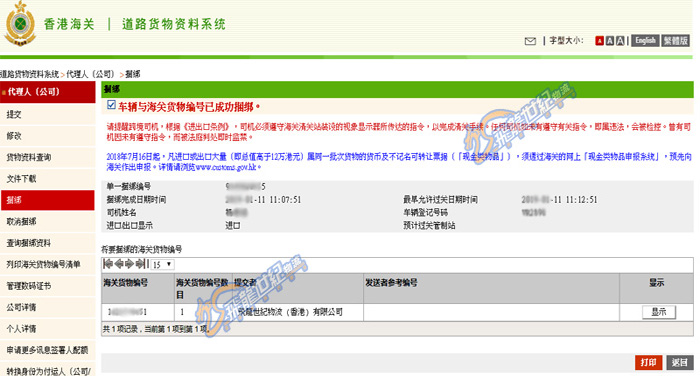This screenshot has height=376, width=700.
Task: Go to previous page arrow
Action: (119, 264)
